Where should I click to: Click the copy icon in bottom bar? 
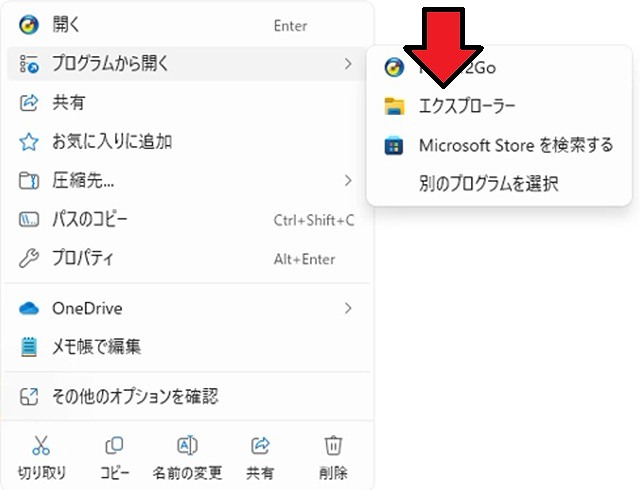click(114, 445)
